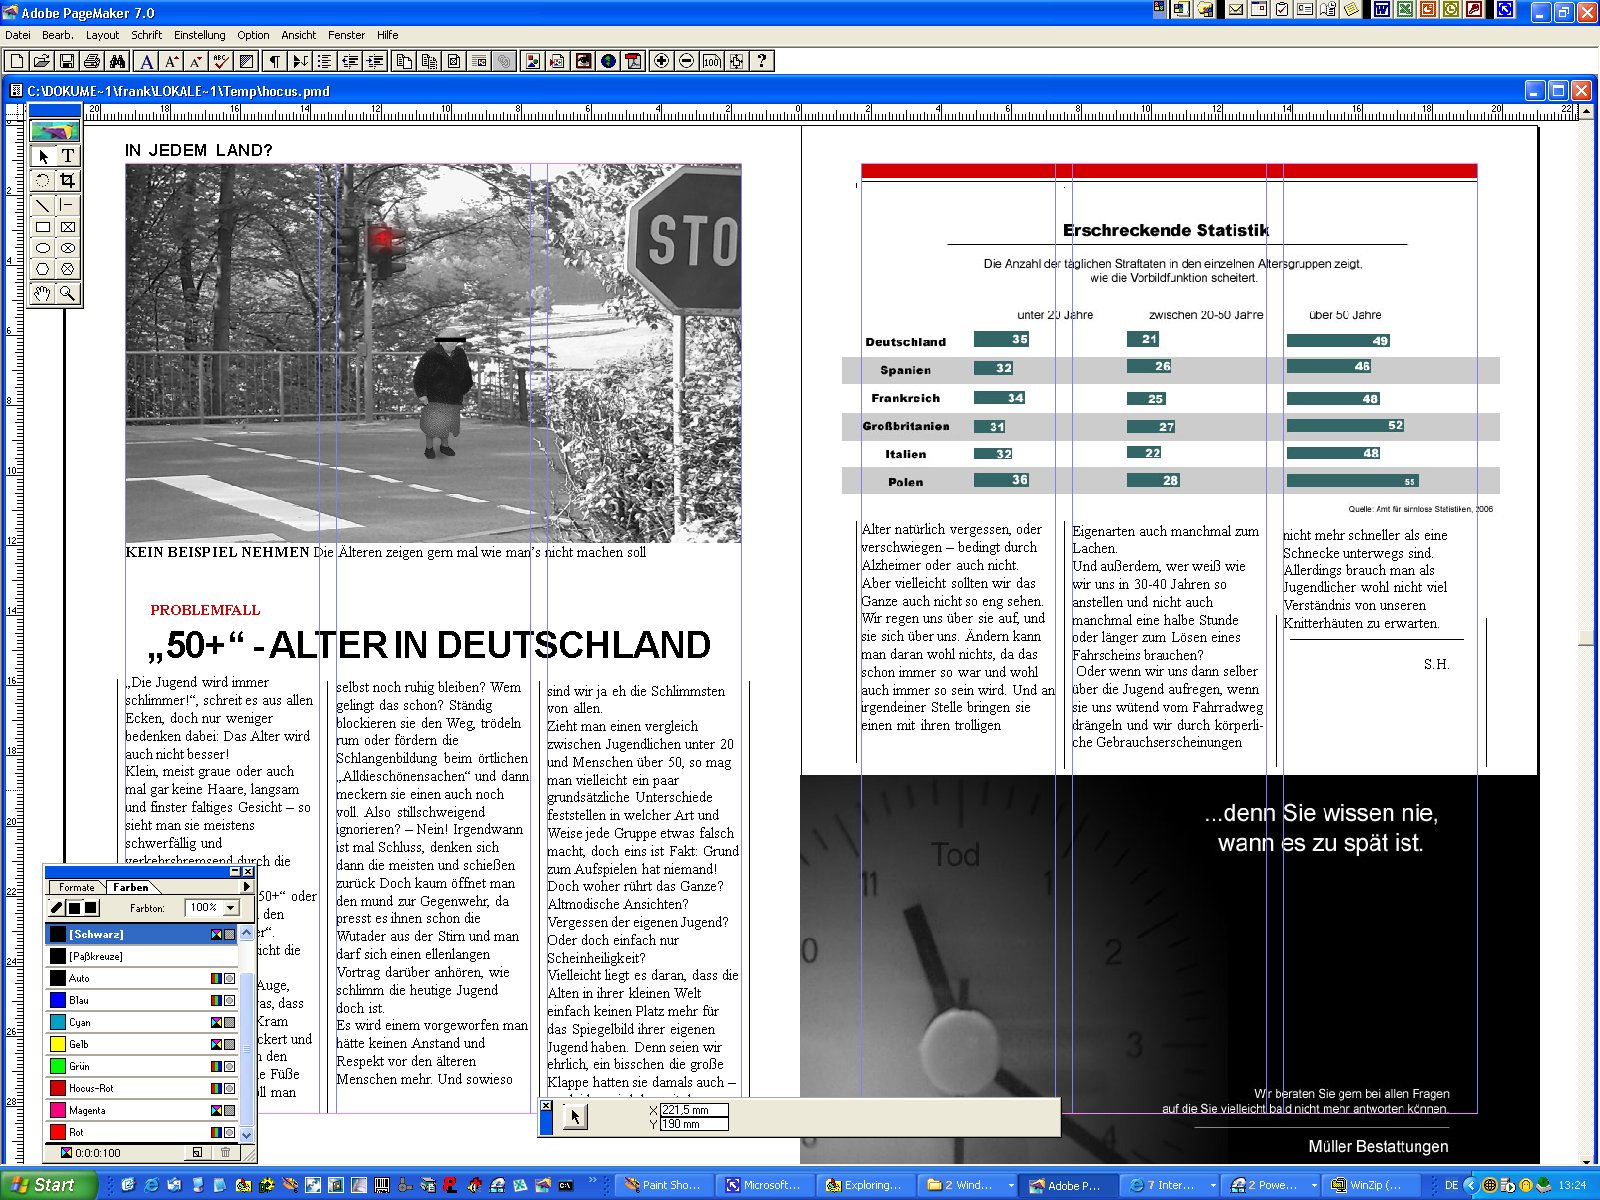Open the Farben panel flyout menu arrow

pos(247,887)
